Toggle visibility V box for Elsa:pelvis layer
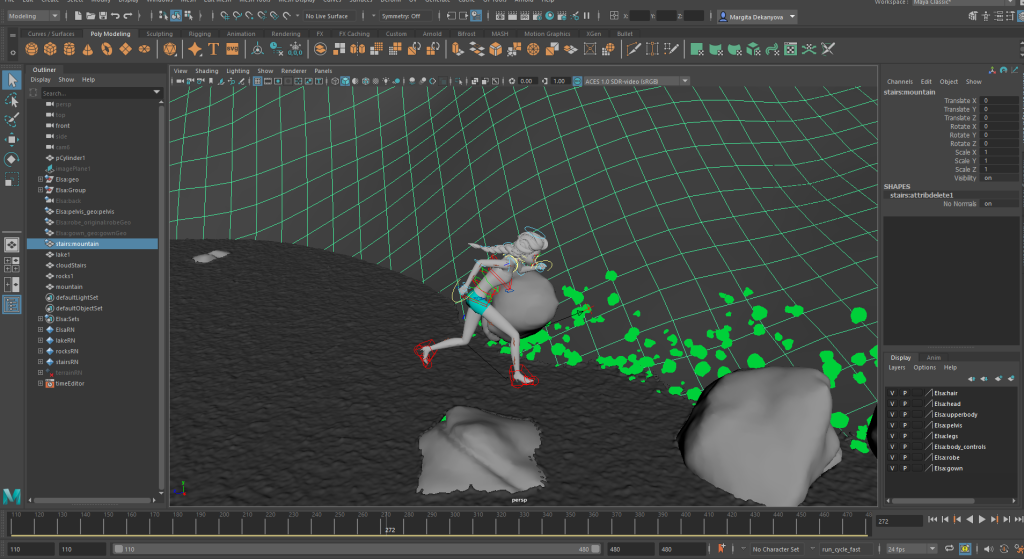1024x559 pixels. tap(892, 425)
